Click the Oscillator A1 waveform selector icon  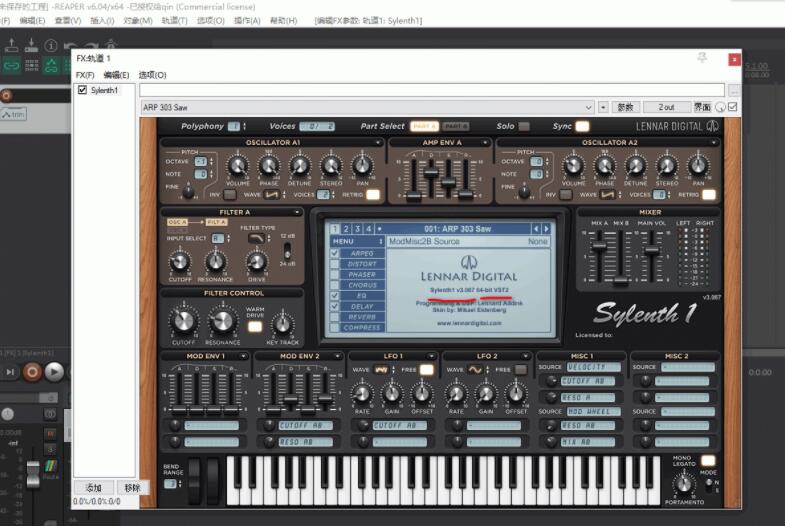(x=272, y=195)
